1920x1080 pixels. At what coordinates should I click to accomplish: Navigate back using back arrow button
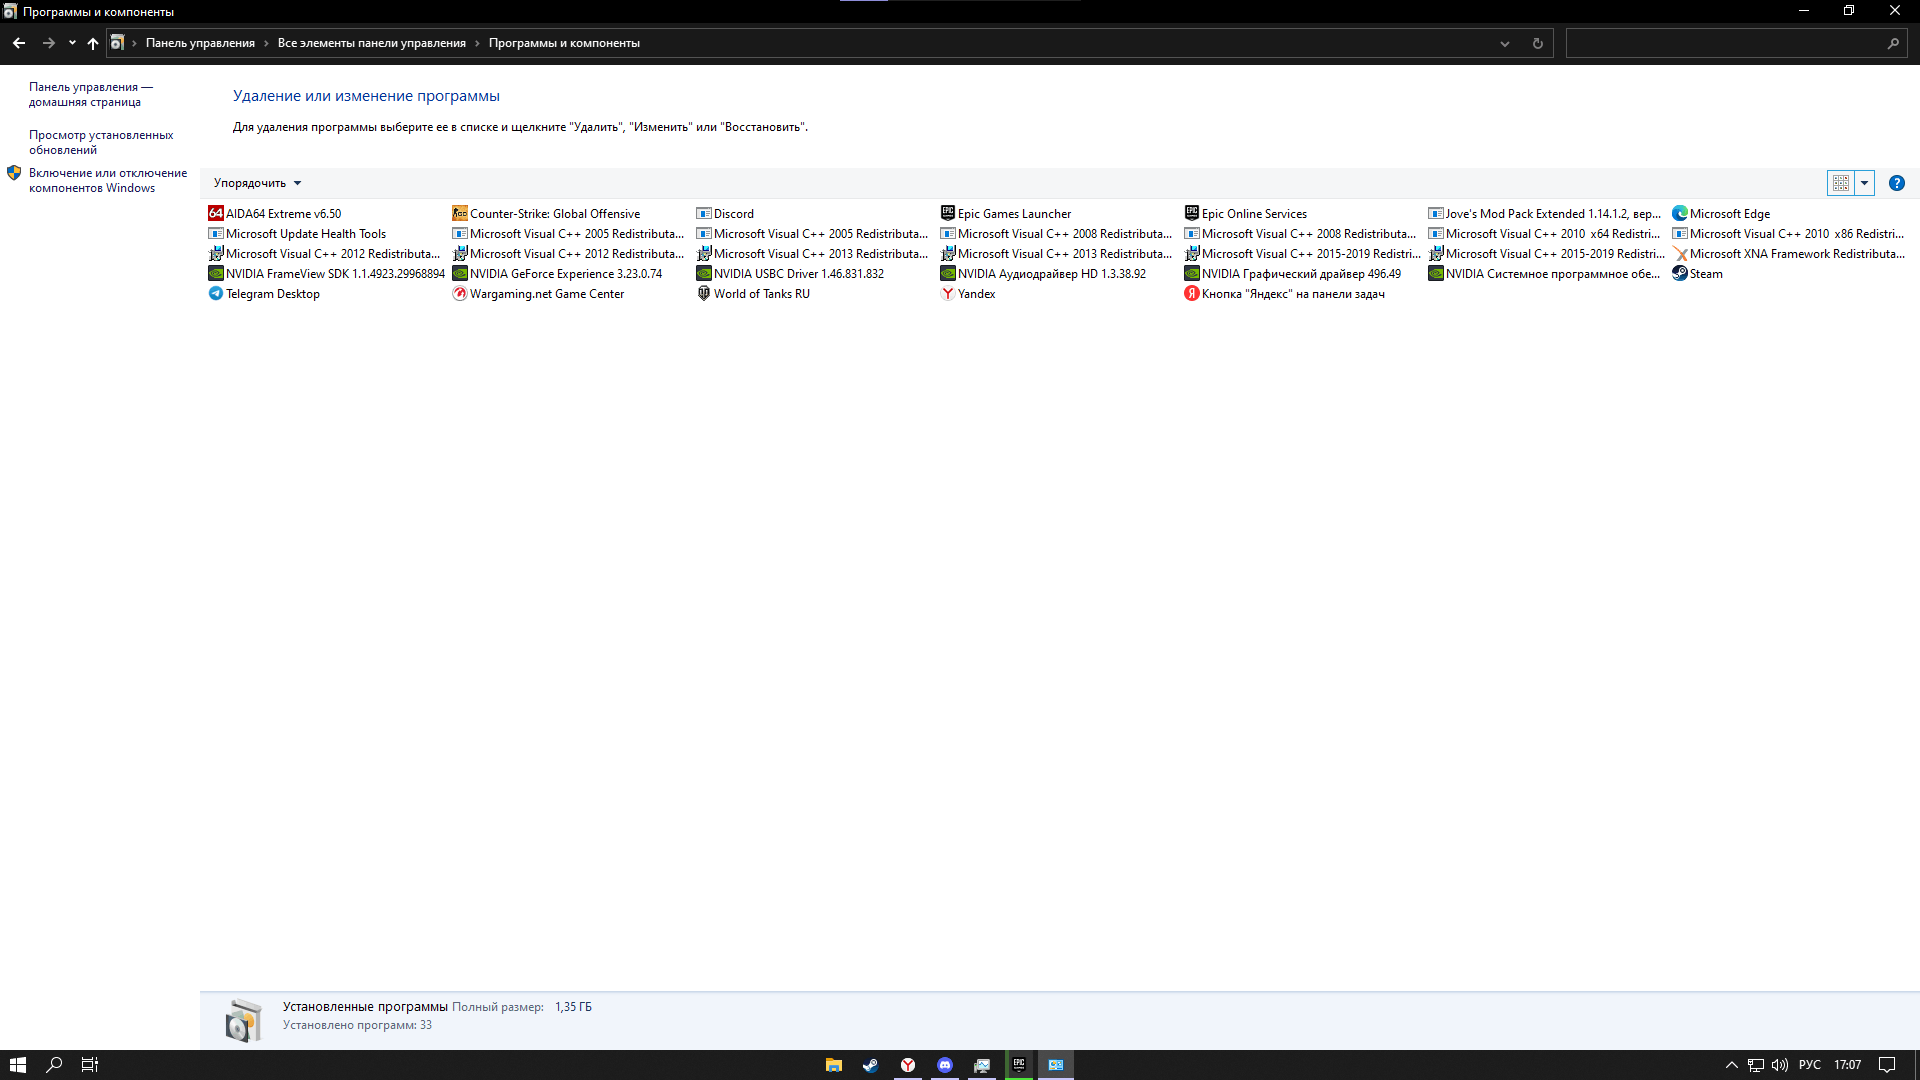point(17,44)
